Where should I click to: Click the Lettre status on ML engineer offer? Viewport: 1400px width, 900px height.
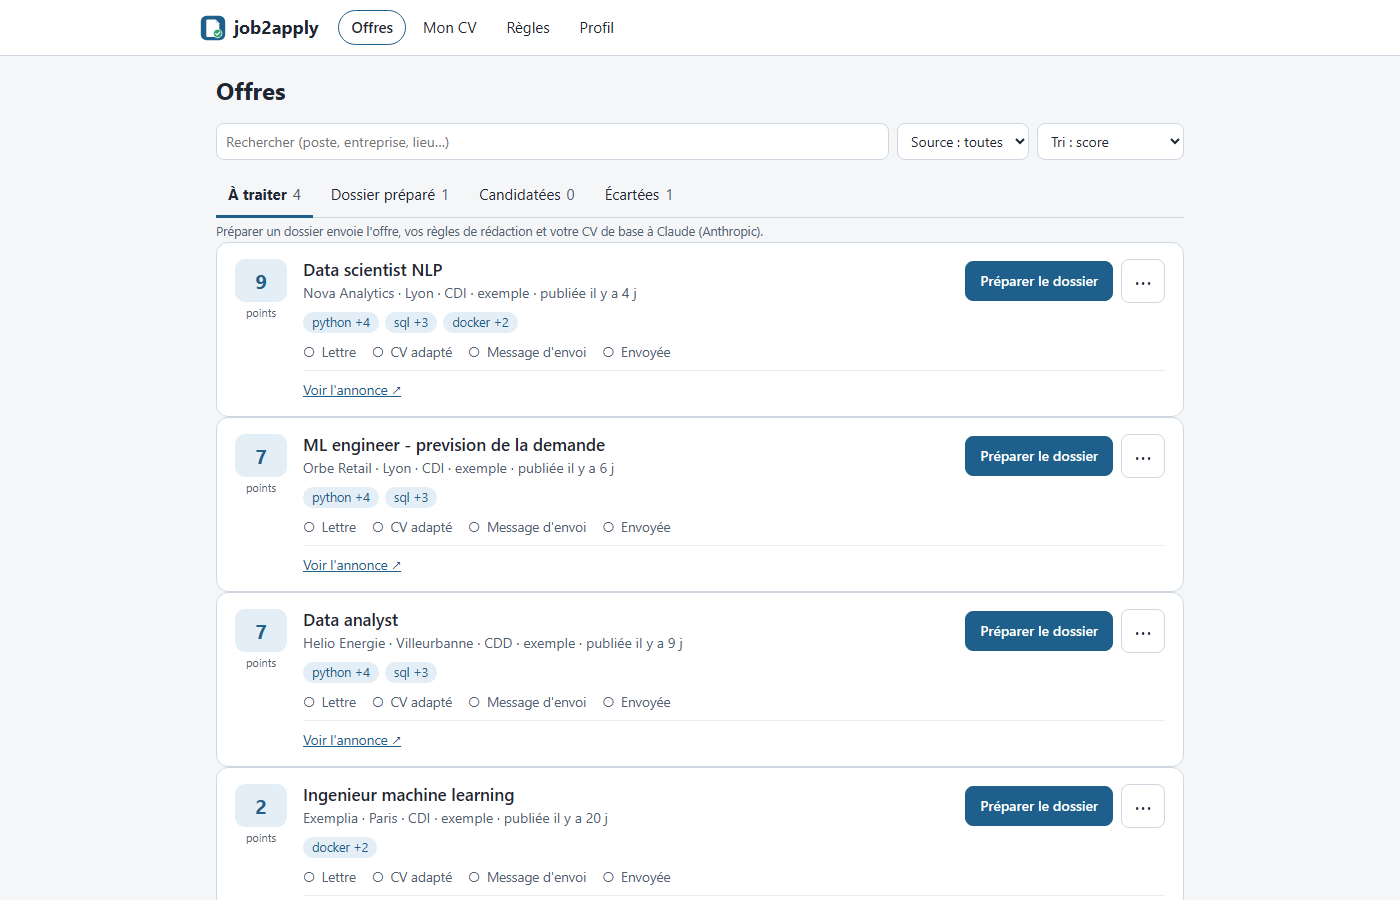tap(330, 528)
